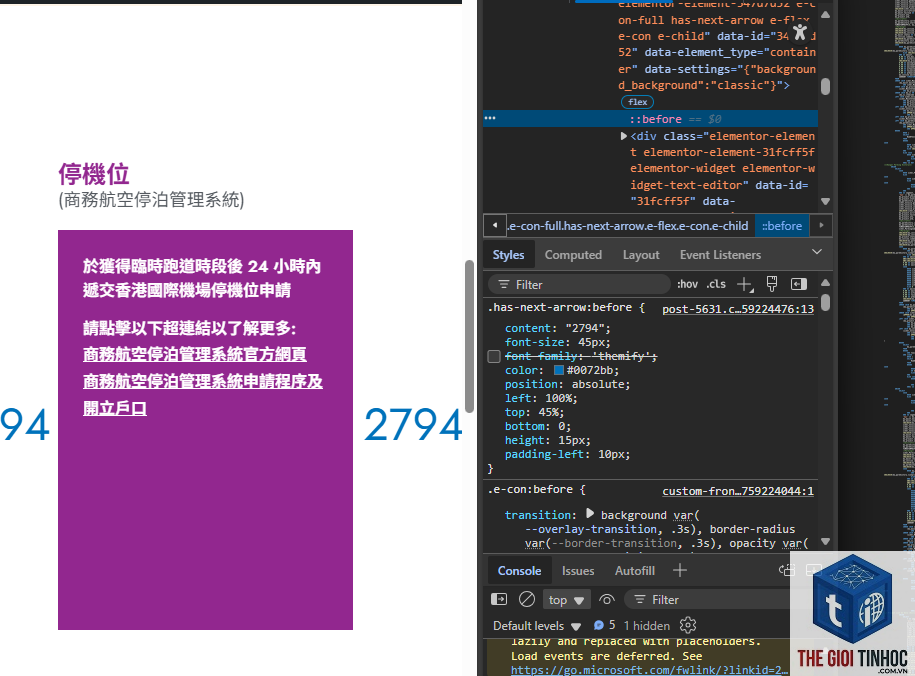Toggle element state with :hov
915x676 pixels.
pyautogui.click(x=687, y=284)
